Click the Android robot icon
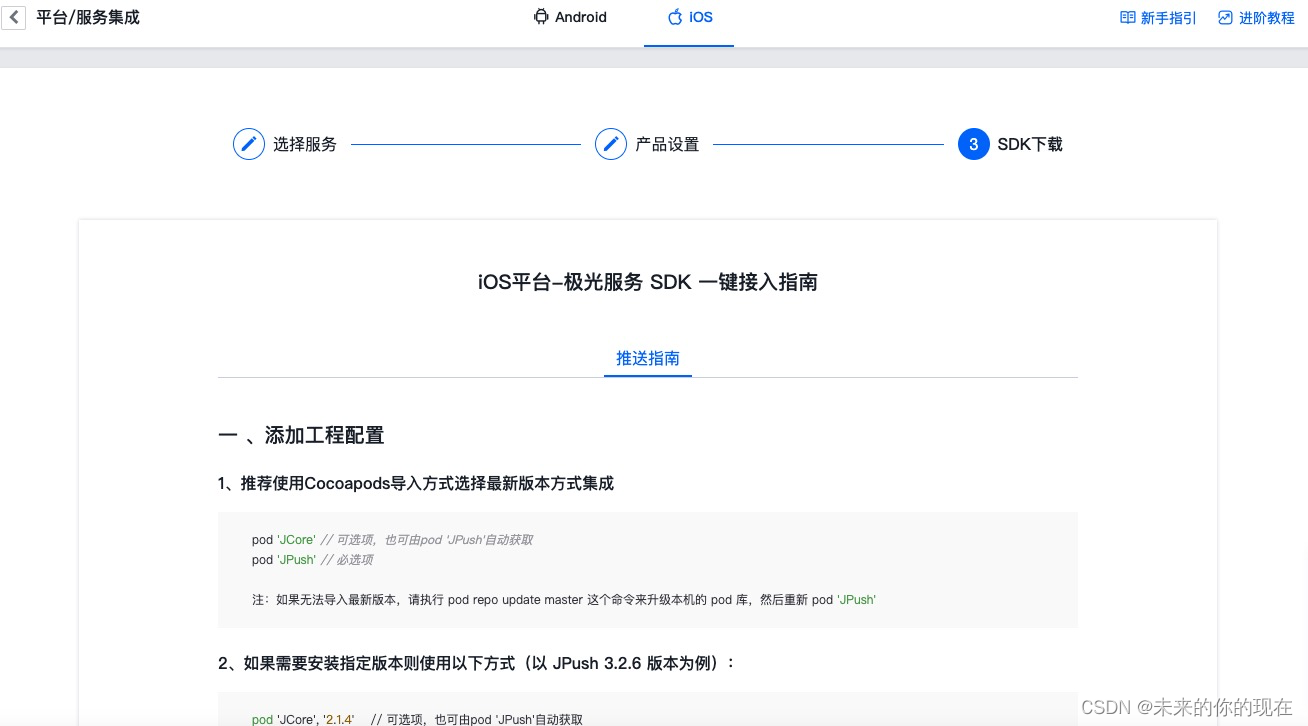 (541, 16)
